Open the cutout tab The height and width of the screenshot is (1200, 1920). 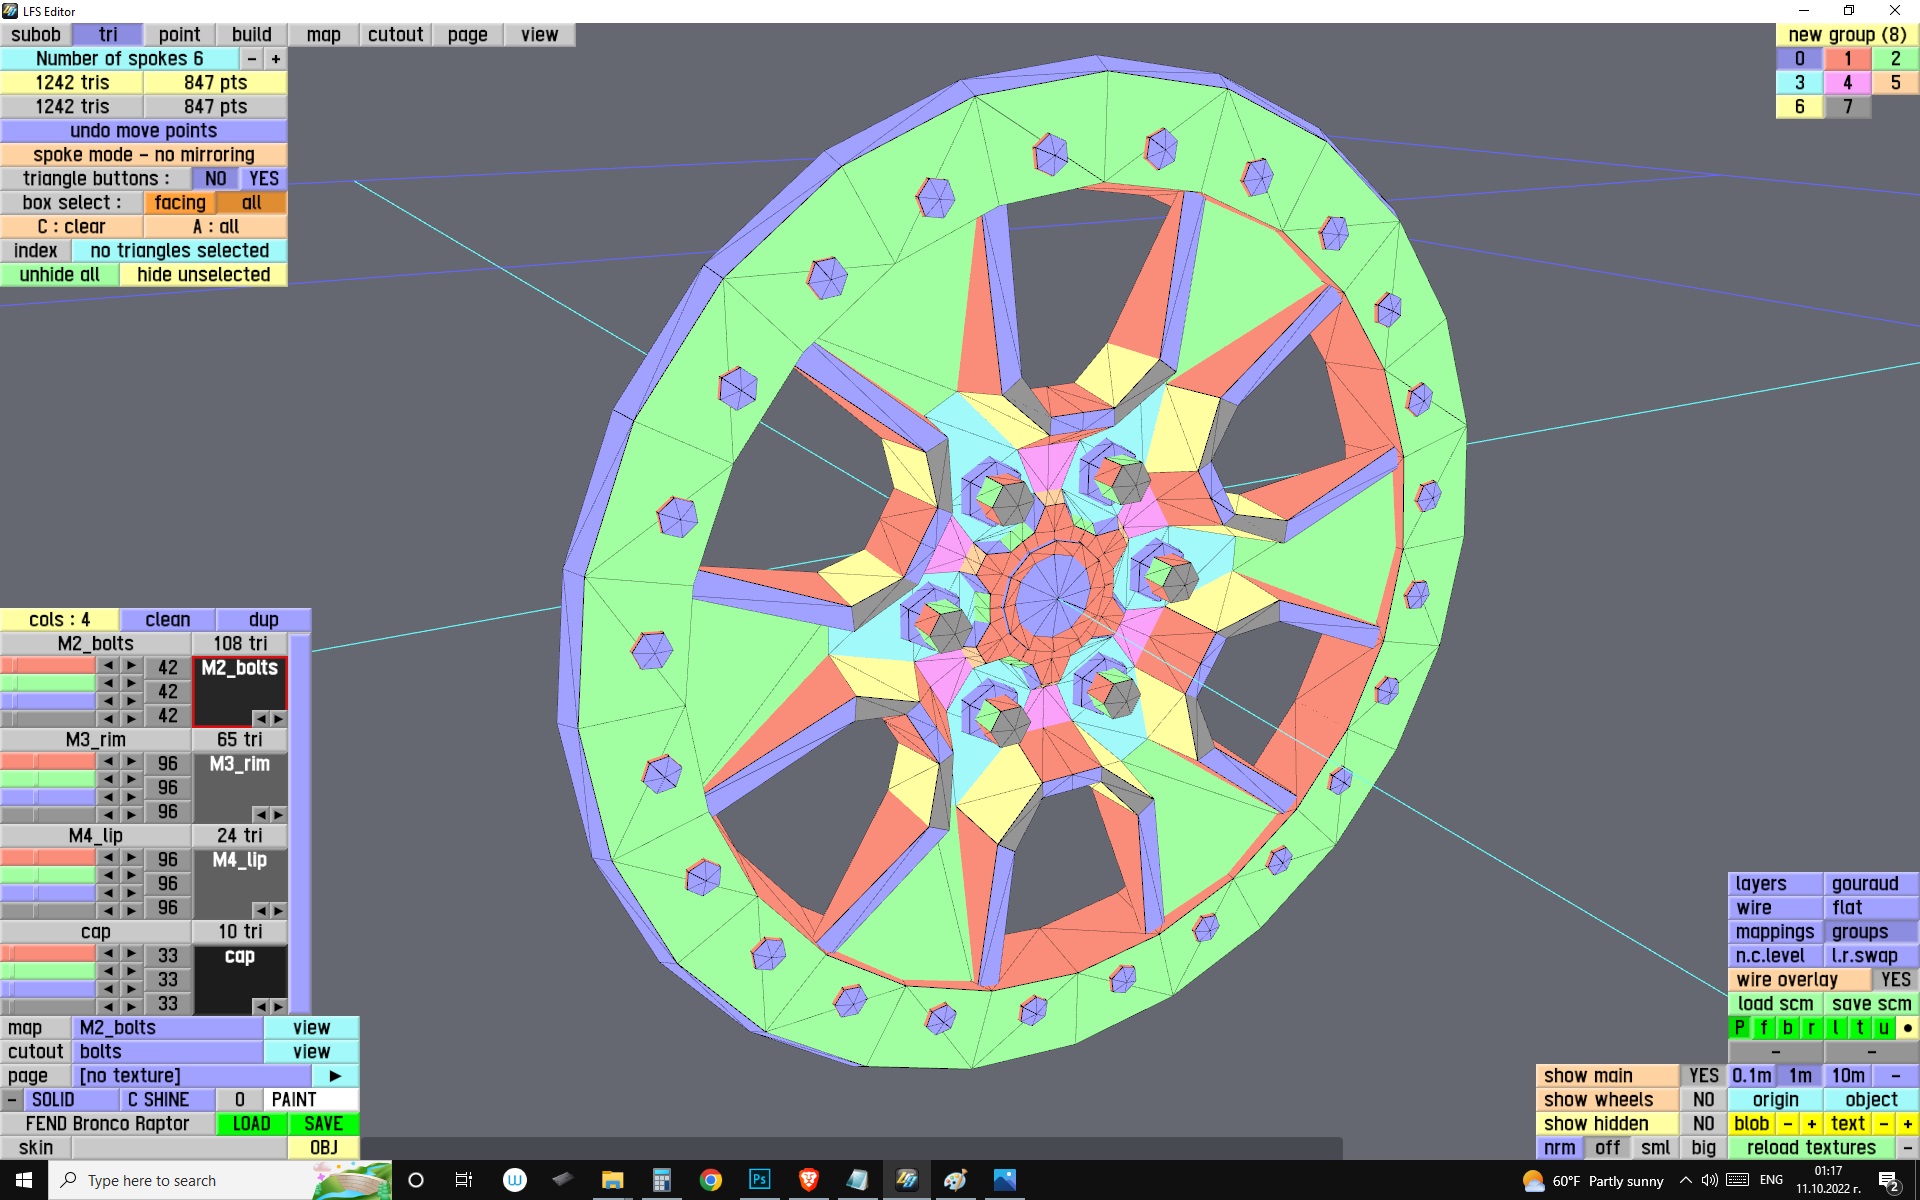395,35
